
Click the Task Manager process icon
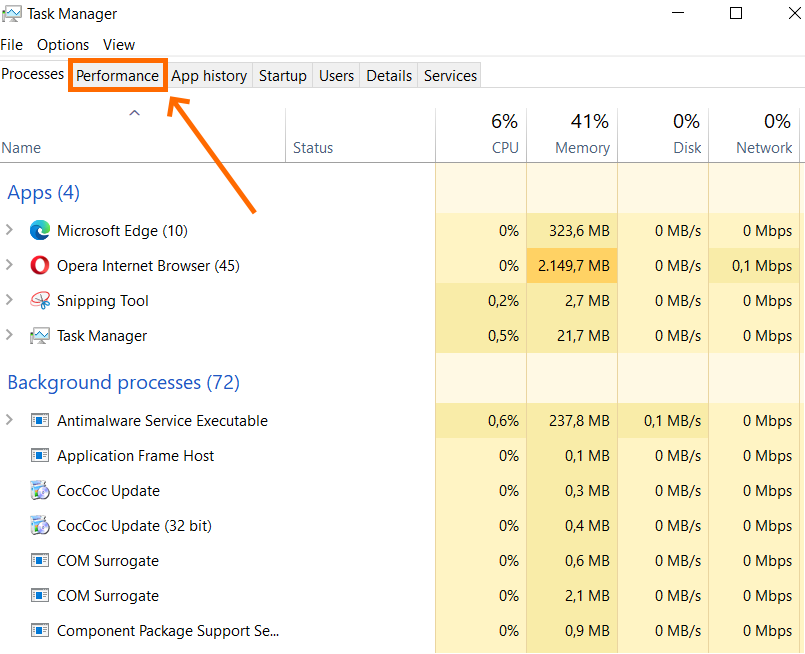pyautogui.click(x=40, y=336)
